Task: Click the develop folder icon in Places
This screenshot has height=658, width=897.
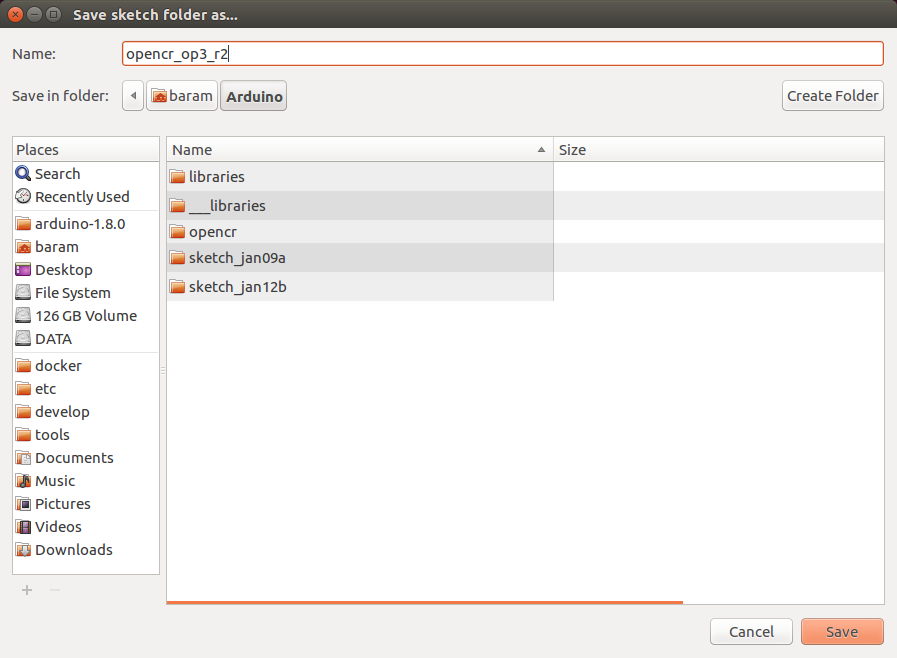Action: [23, 411]
